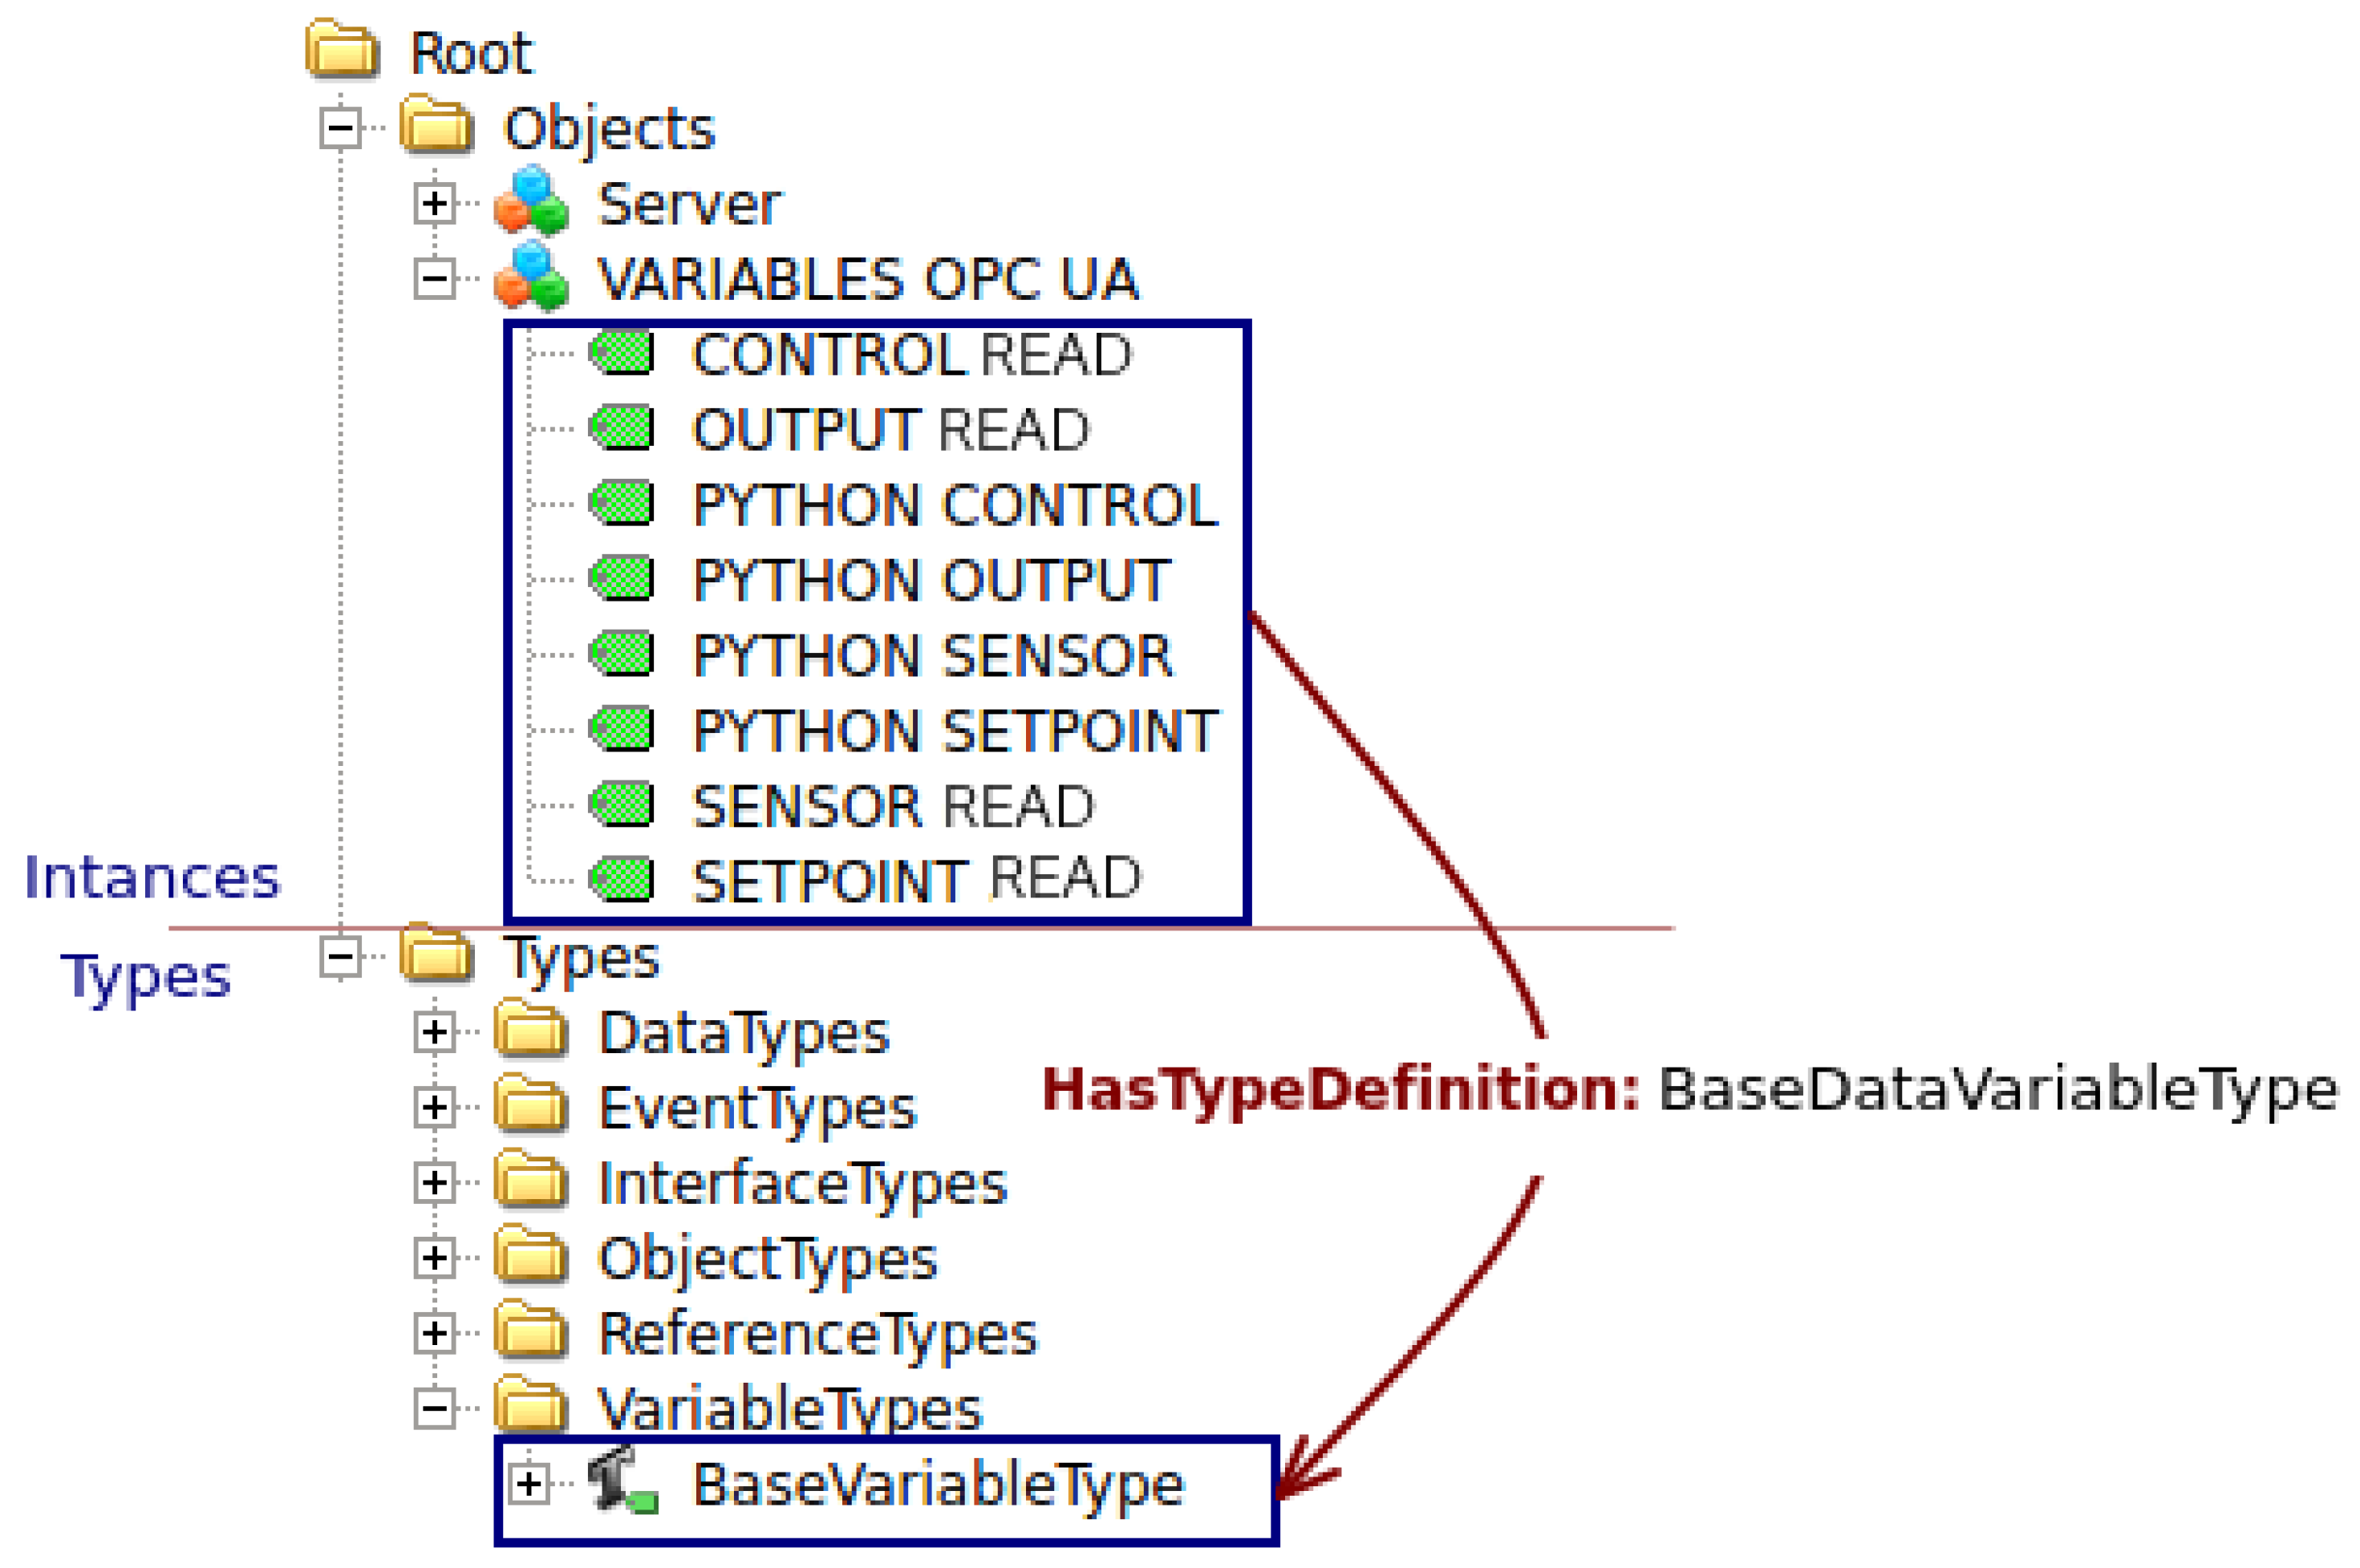Select the OUTPUT READ variable
Image resolution: width=2360 pixels, height=1568 pixels.
[x=890, y=430]
